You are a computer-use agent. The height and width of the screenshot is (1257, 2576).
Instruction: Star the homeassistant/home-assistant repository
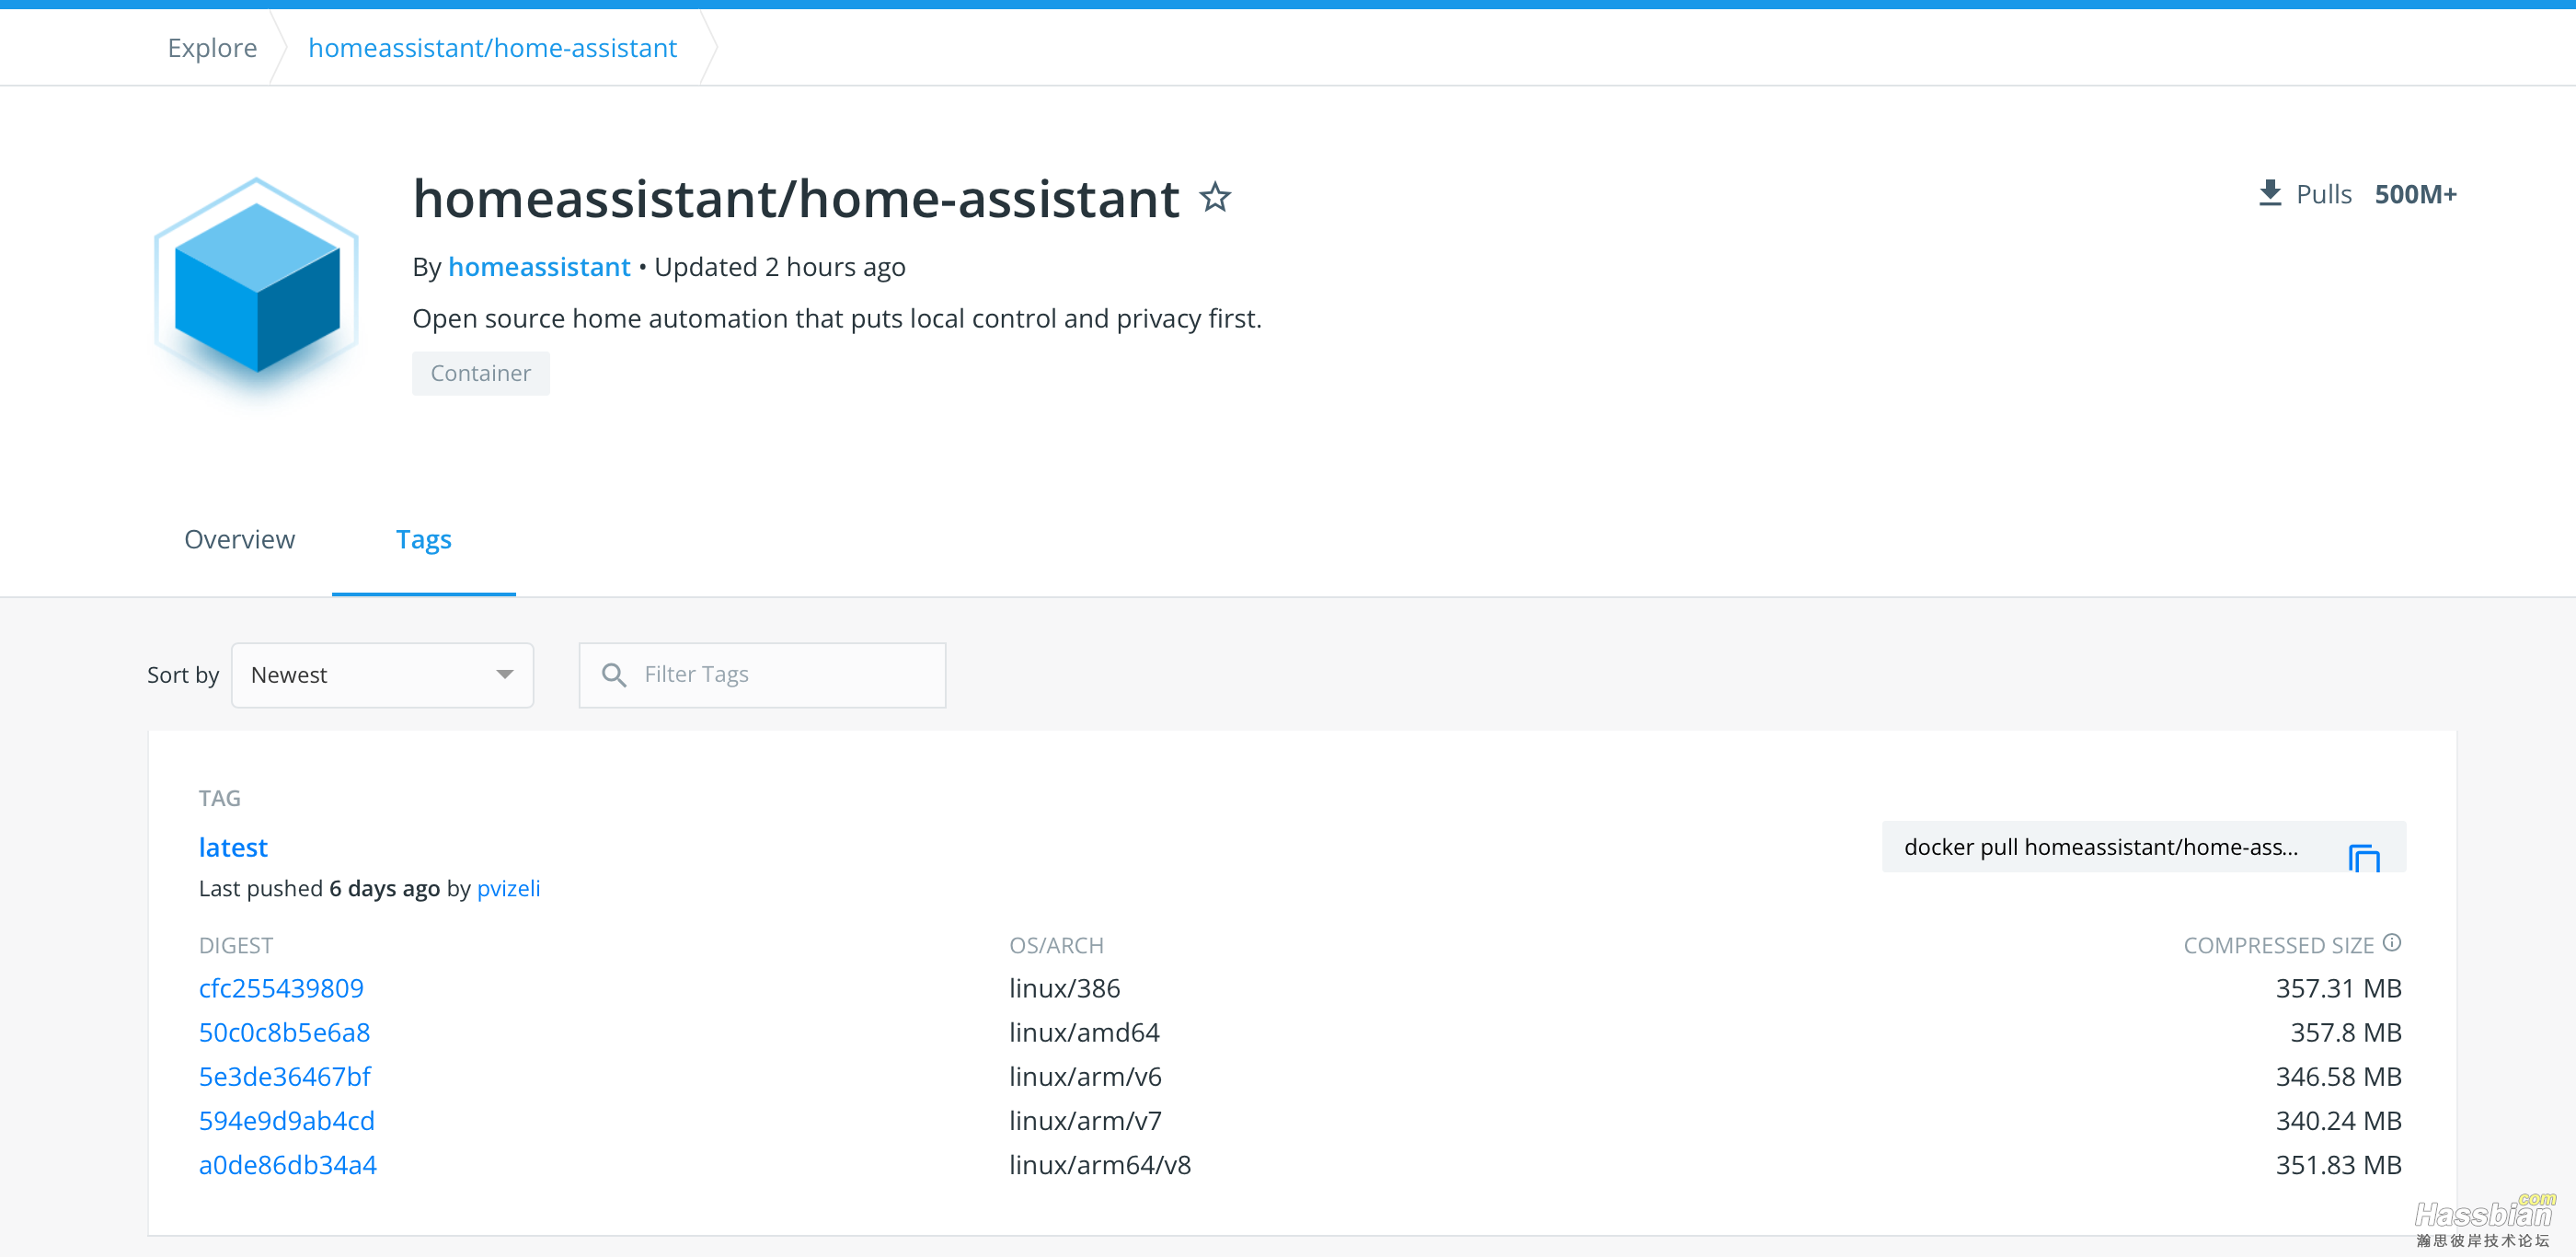[x=1215, y=197]
